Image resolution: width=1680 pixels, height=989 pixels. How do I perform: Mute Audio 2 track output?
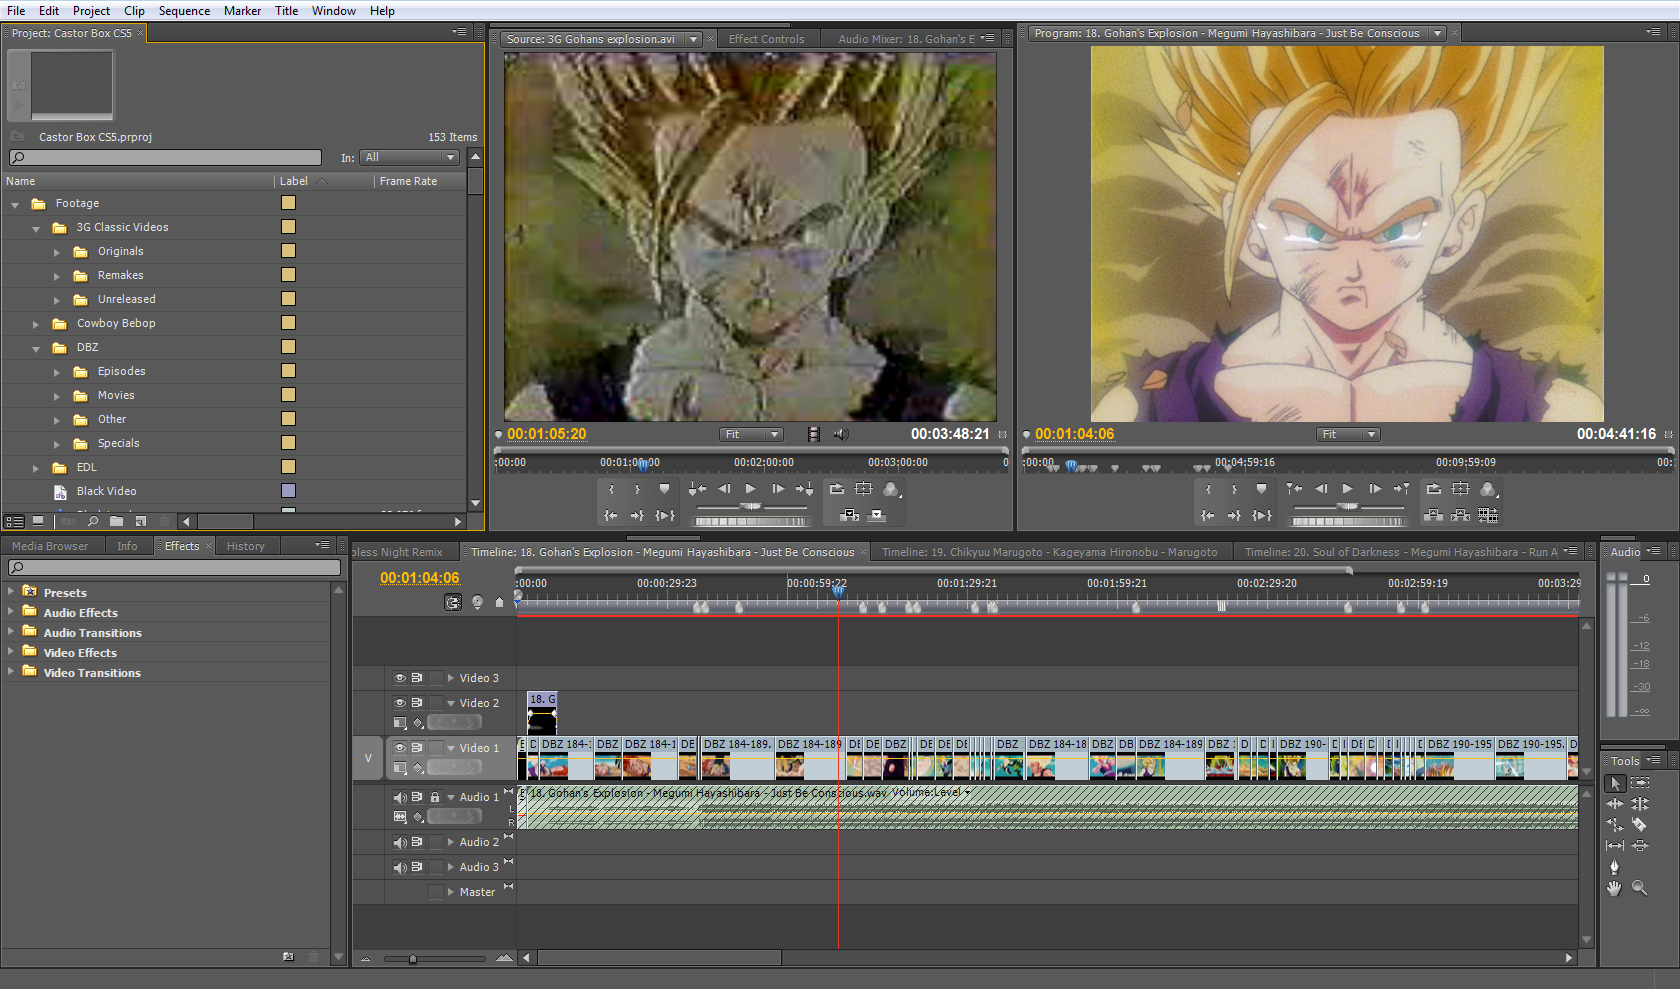pos(400,842)
